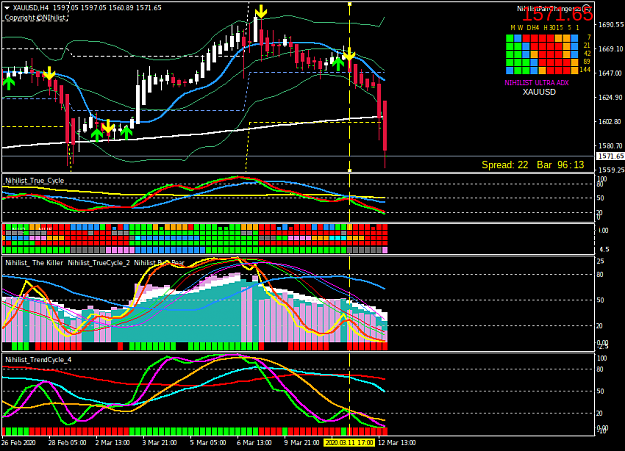Image resolution: width=625 pixels, height=451 pixels.
Task: Click the 1580.70 price scale label
Action: point(611,146)
